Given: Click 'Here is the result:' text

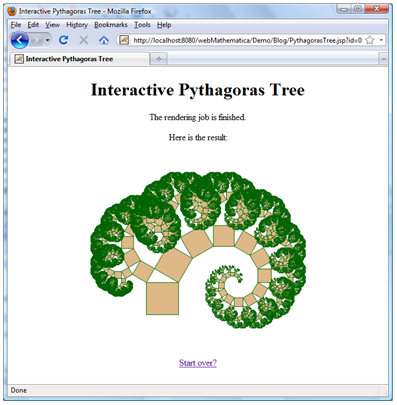Looking at the screenshot, I should [x=198, y=137].
